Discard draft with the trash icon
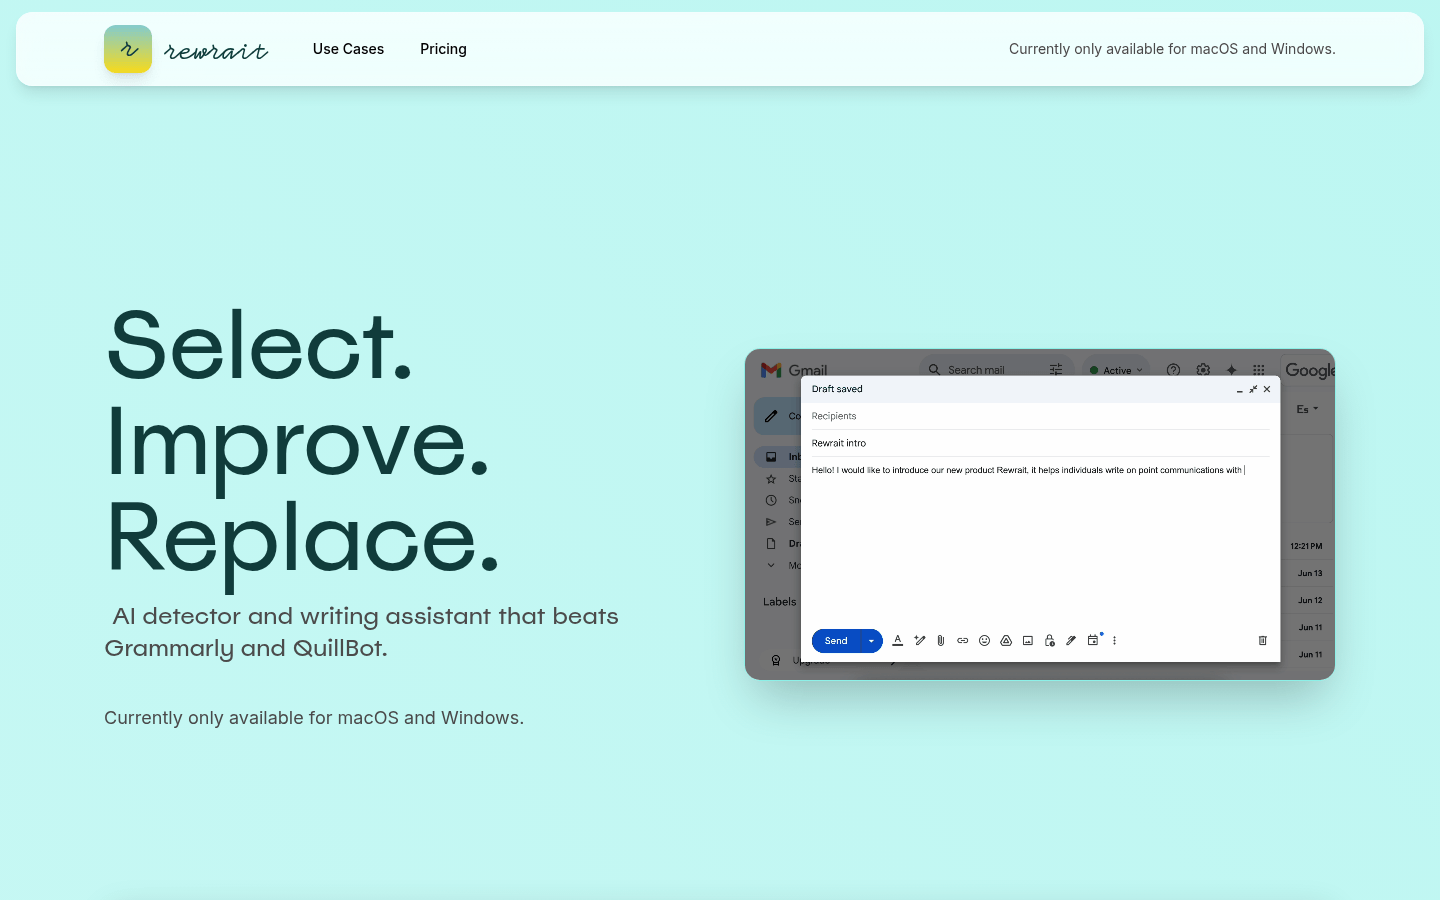The height and width of the screenshot is (900, 1440). coord(1262,641)
